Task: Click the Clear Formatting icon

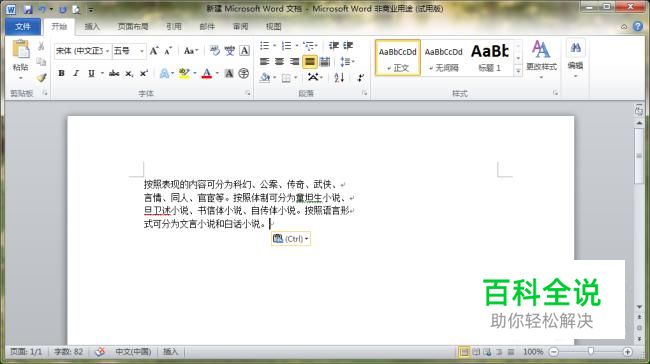Action: pos(214,51)
